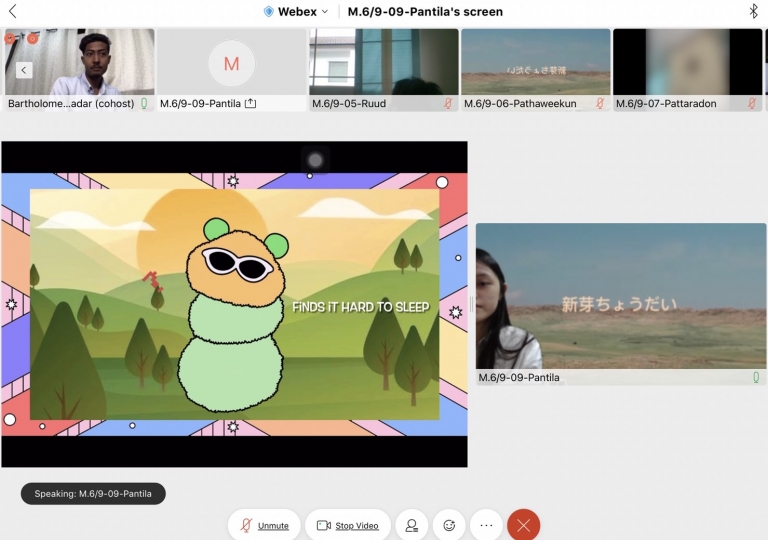768x540 pixels.
Task: Click the muted mic icon of M.6/9-05-Ruud
Action: (448, 103)
